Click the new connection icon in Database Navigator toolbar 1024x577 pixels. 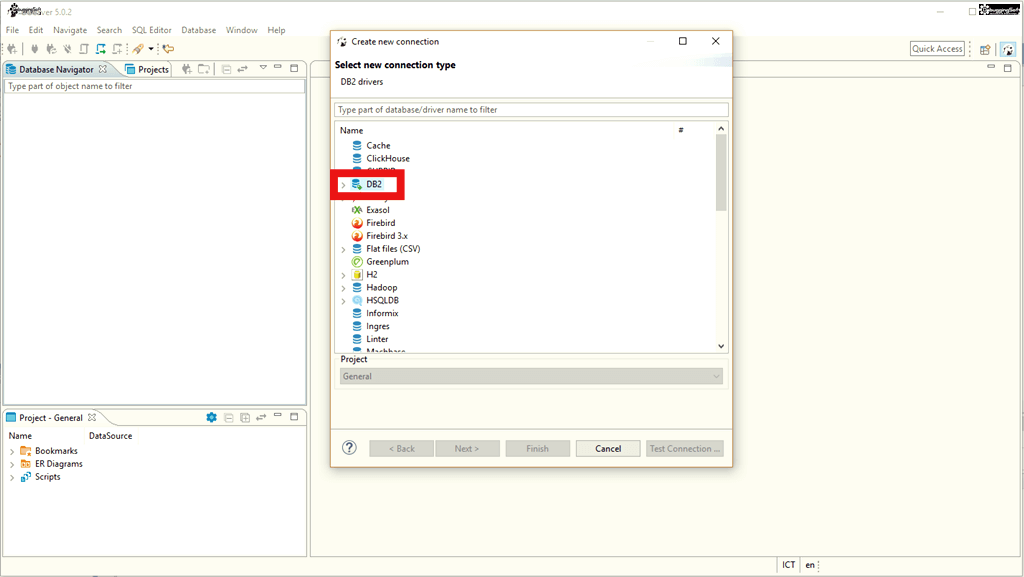click(x=187, y=69)
